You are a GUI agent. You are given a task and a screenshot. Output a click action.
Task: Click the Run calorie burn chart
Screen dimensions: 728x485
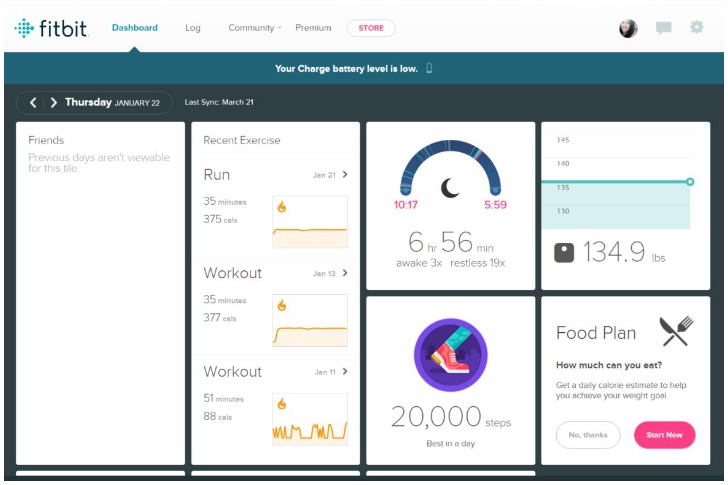(310, 222)
